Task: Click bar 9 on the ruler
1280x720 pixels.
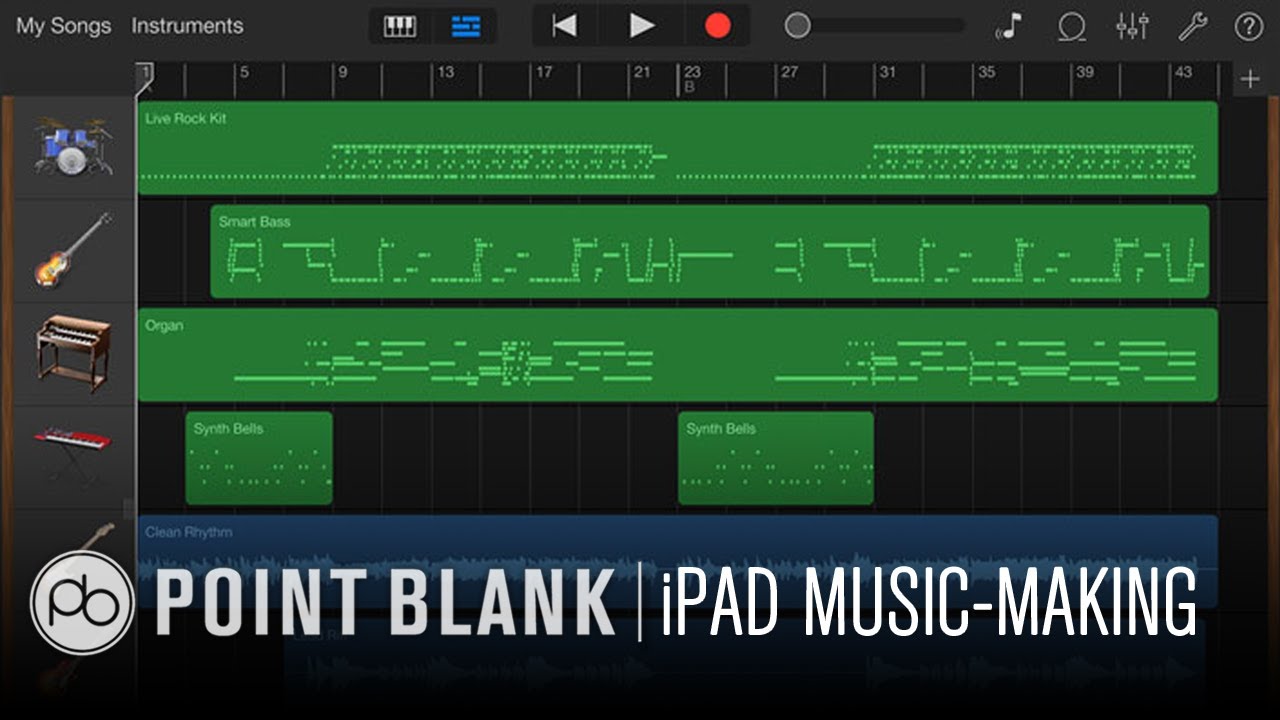Action: 342,73
